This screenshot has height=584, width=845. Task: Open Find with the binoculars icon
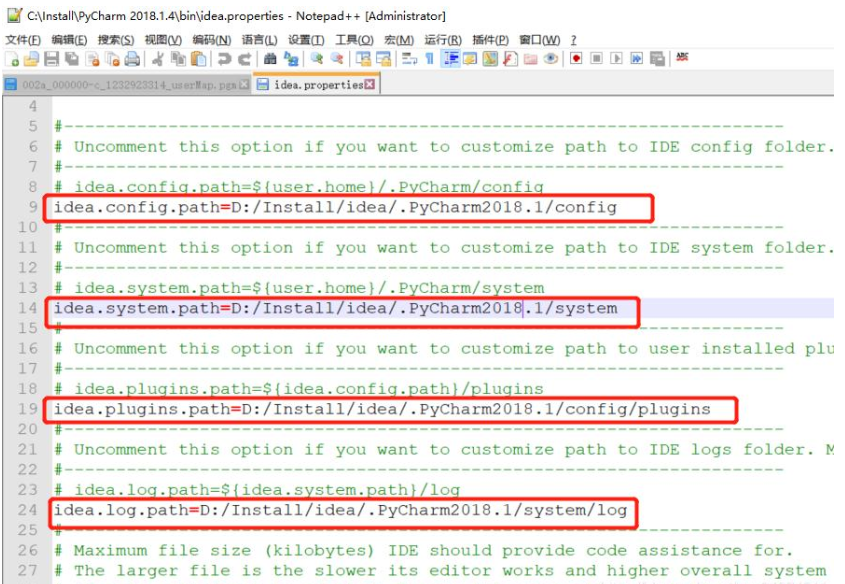tap(270, 59)
